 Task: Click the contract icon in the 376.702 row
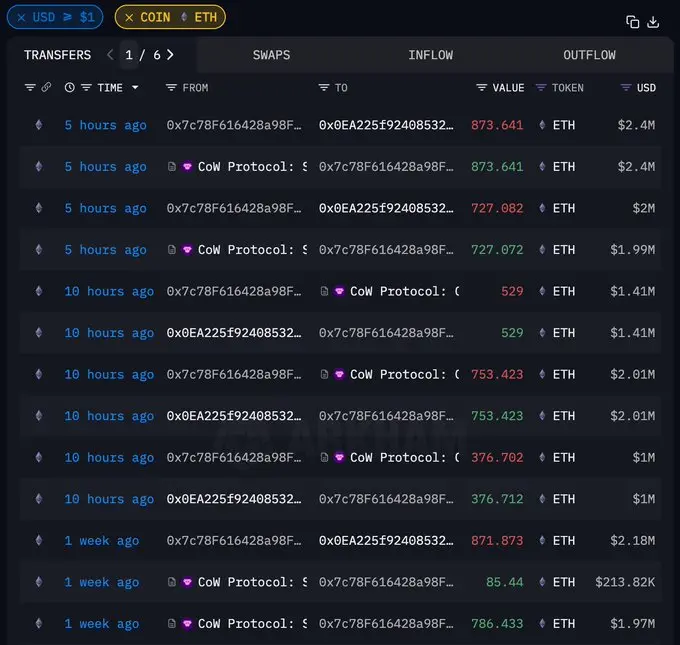click(324, 458)
